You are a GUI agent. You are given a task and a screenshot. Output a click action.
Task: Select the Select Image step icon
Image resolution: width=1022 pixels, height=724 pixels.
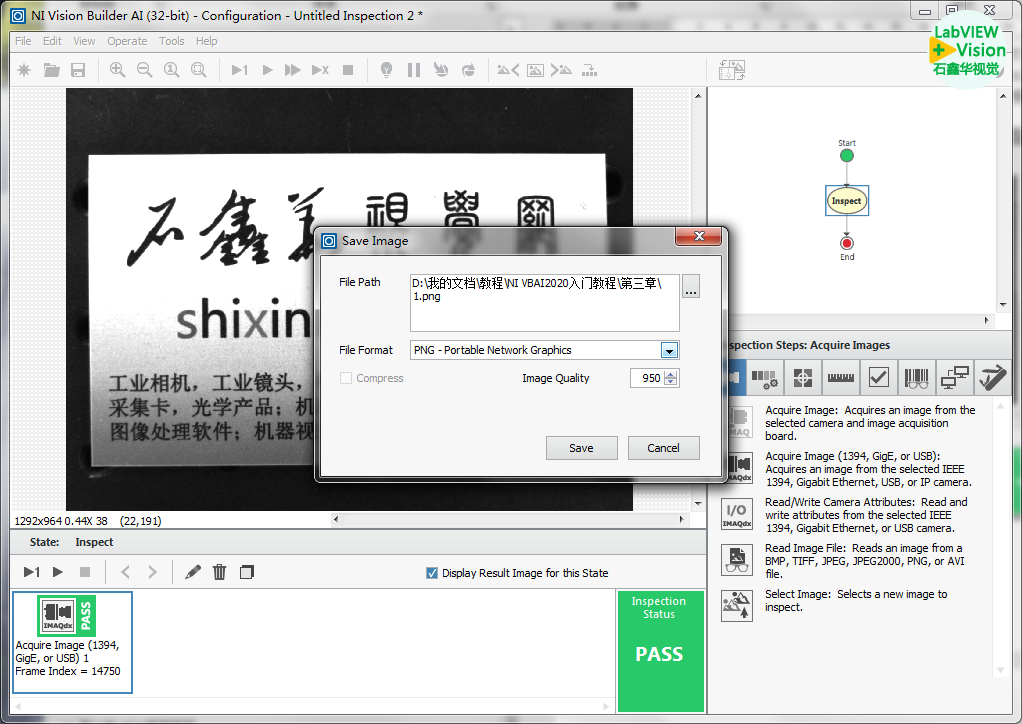tap(737, 606)
